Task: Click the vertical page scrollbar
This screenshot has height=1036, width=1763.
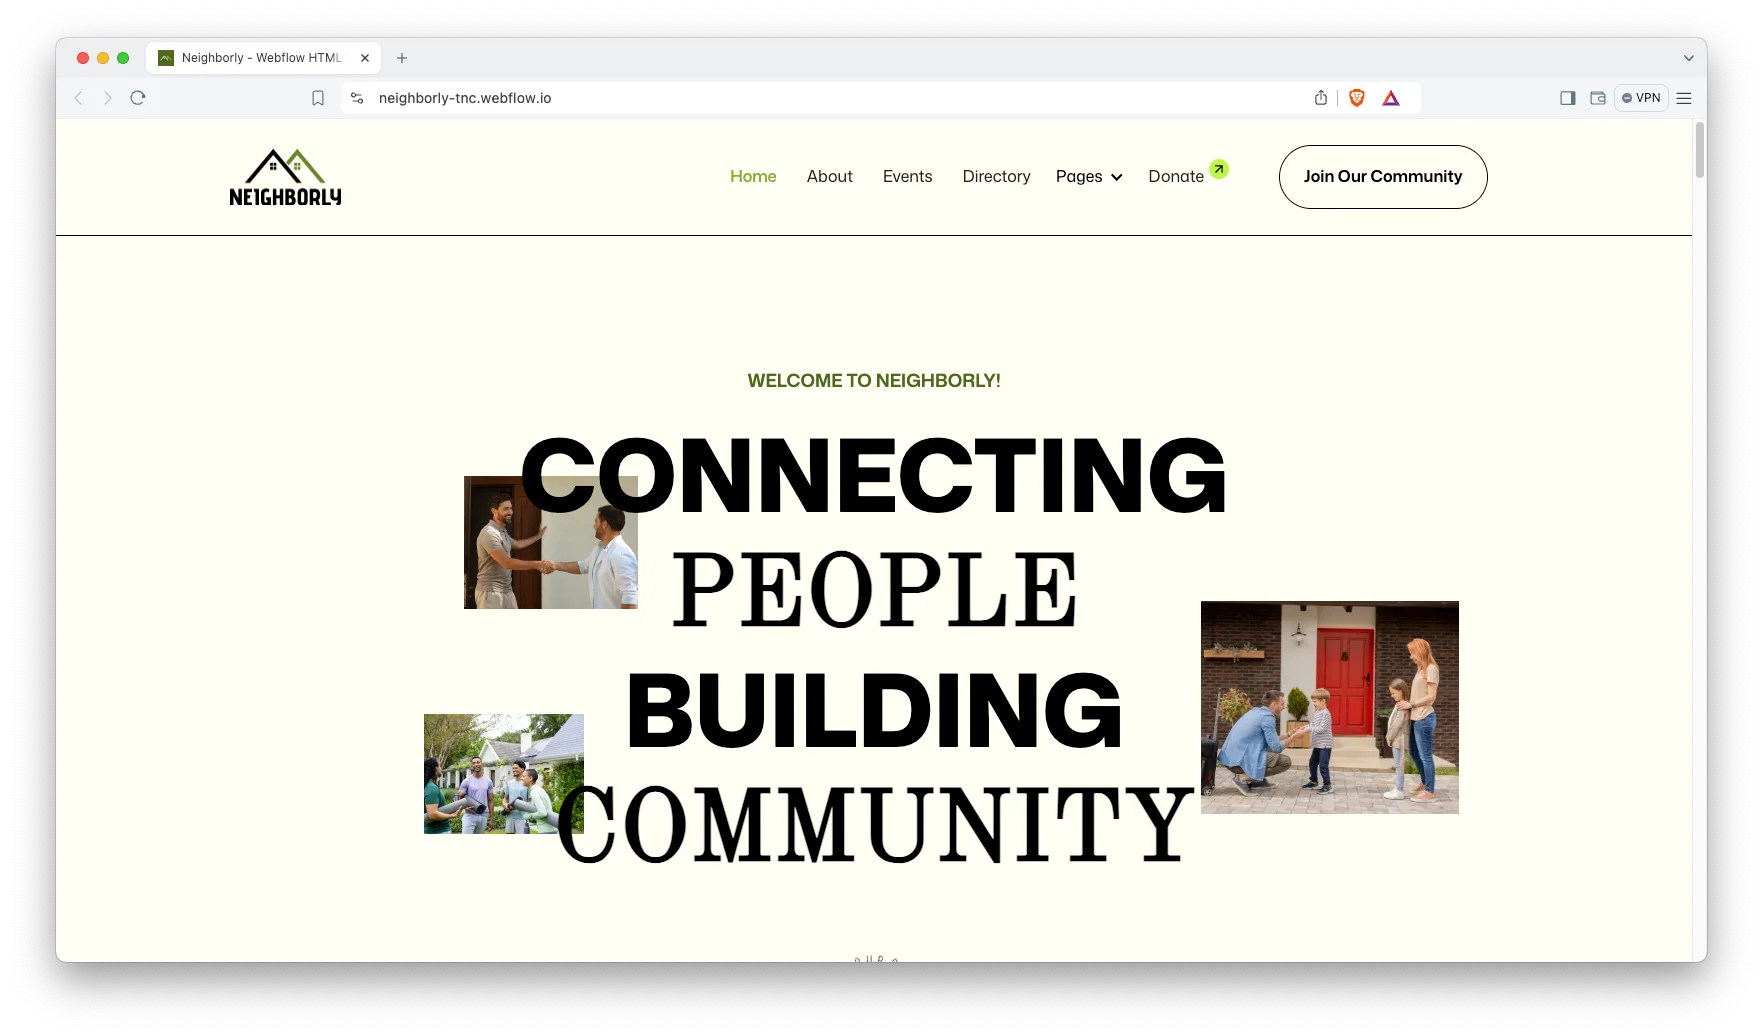Action: (1699, 150)
